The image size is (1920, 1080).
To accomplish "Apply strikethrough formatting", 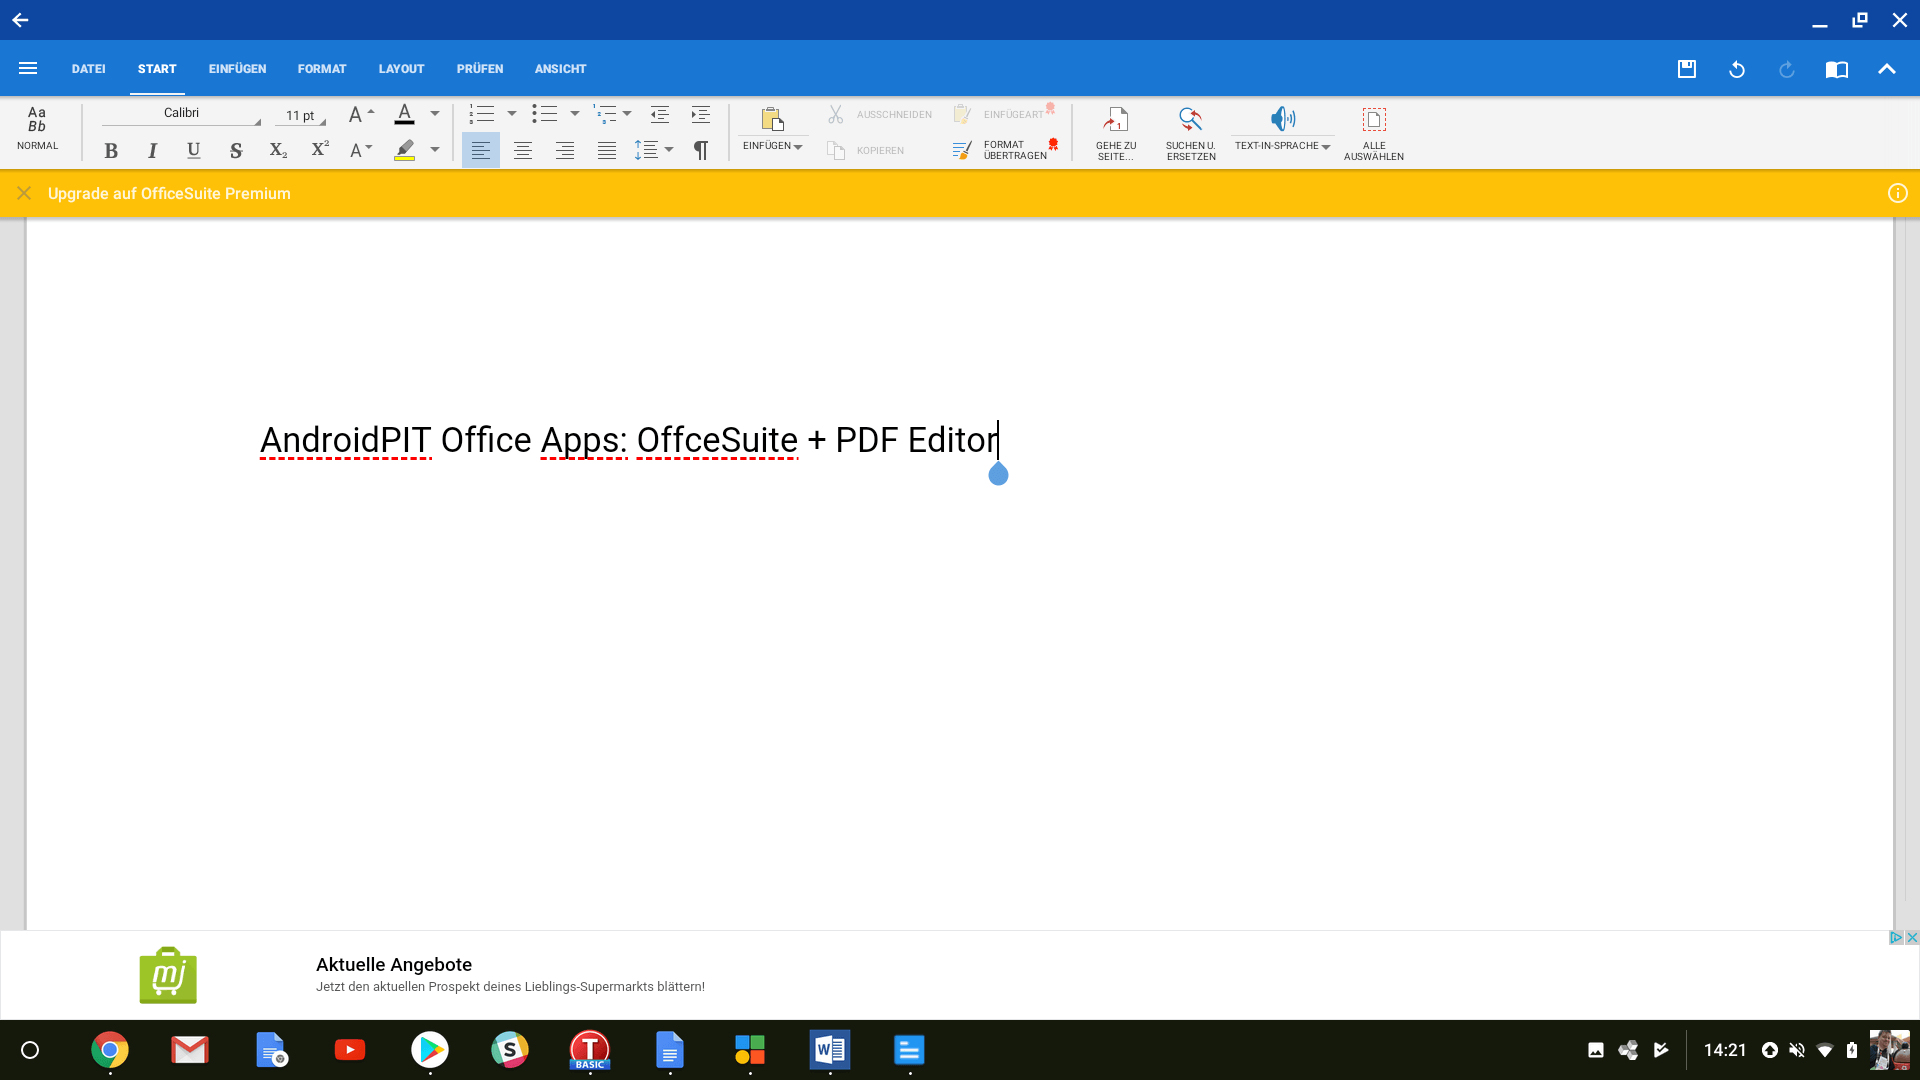I will tap(235, 150).
